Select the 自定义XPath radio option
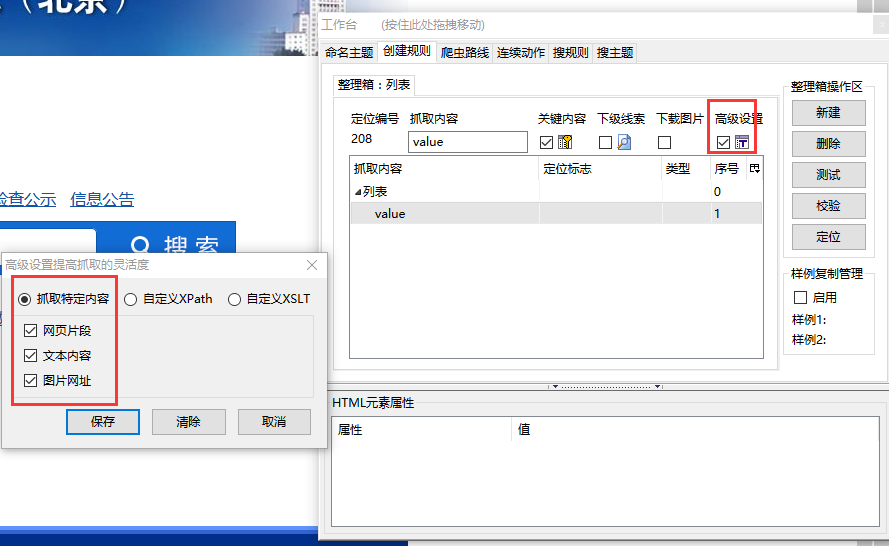 tap(130, 299)
